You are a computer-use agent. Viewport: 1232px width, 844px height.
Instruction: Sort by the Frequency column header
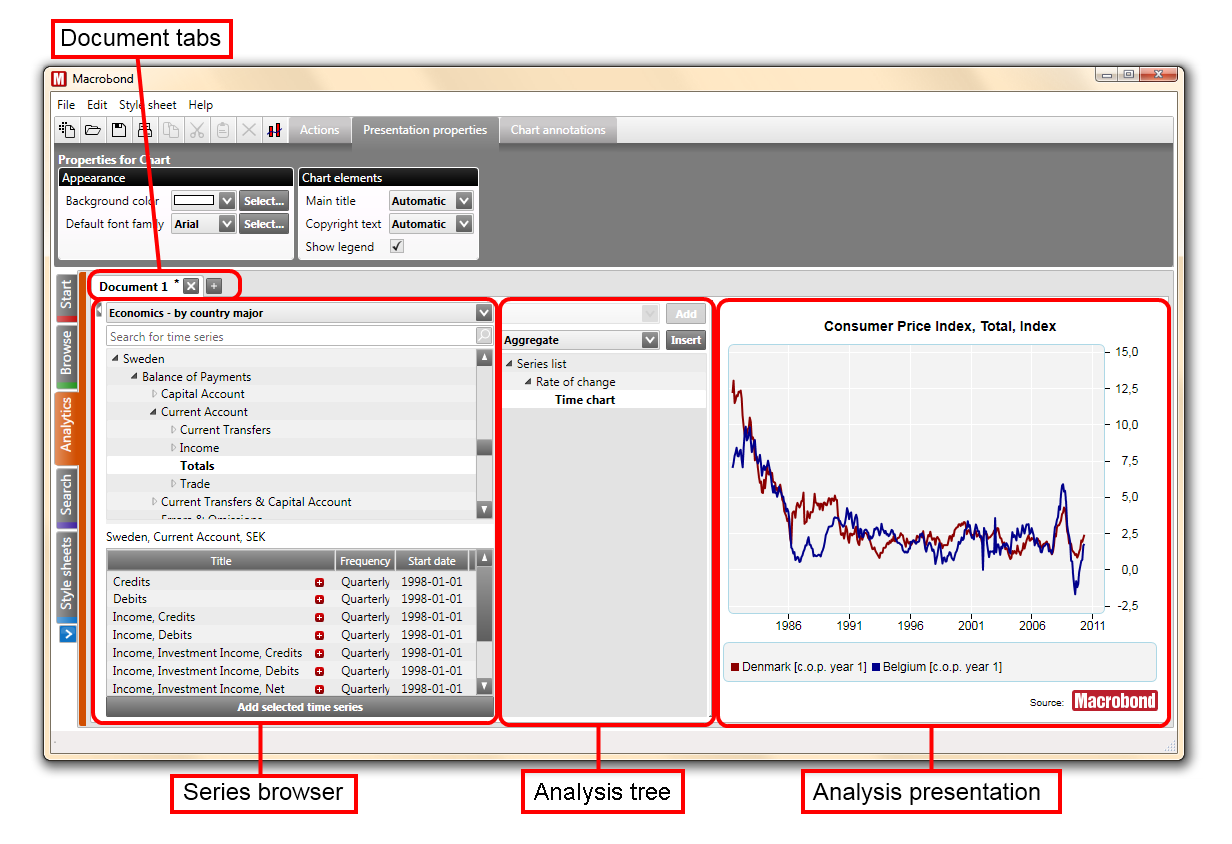[x=365, y=561]
